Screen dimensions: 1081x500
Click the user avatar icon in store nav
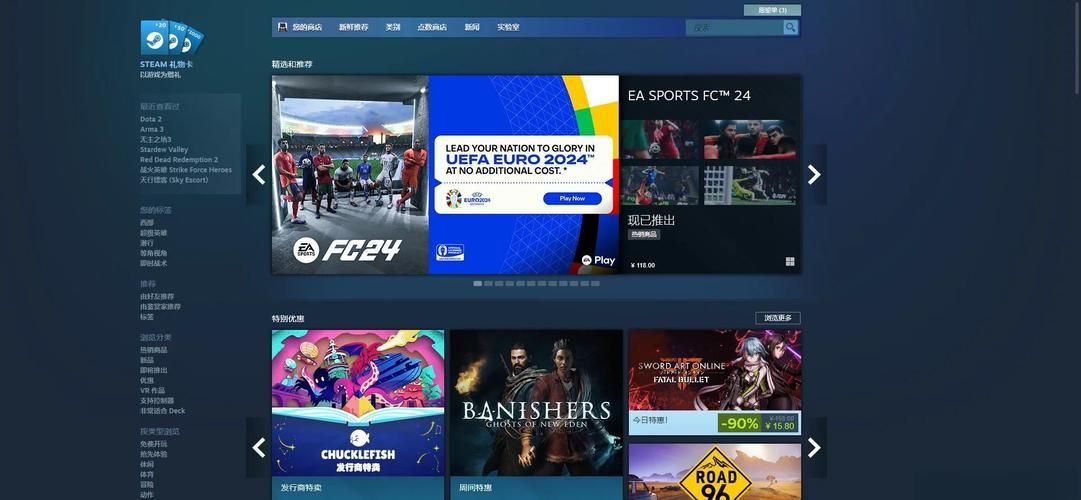[x=283, y=27]
